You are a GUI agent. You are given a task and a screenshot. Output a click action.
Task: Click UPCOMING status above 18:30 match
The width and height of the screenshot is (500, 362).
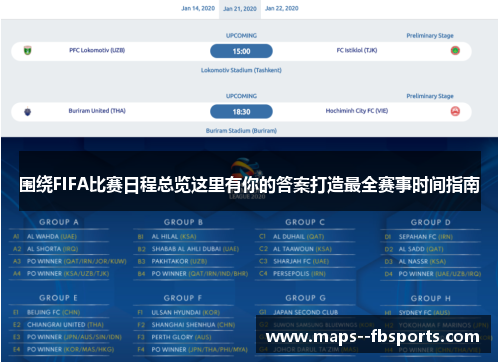click(x=241, y=96)
